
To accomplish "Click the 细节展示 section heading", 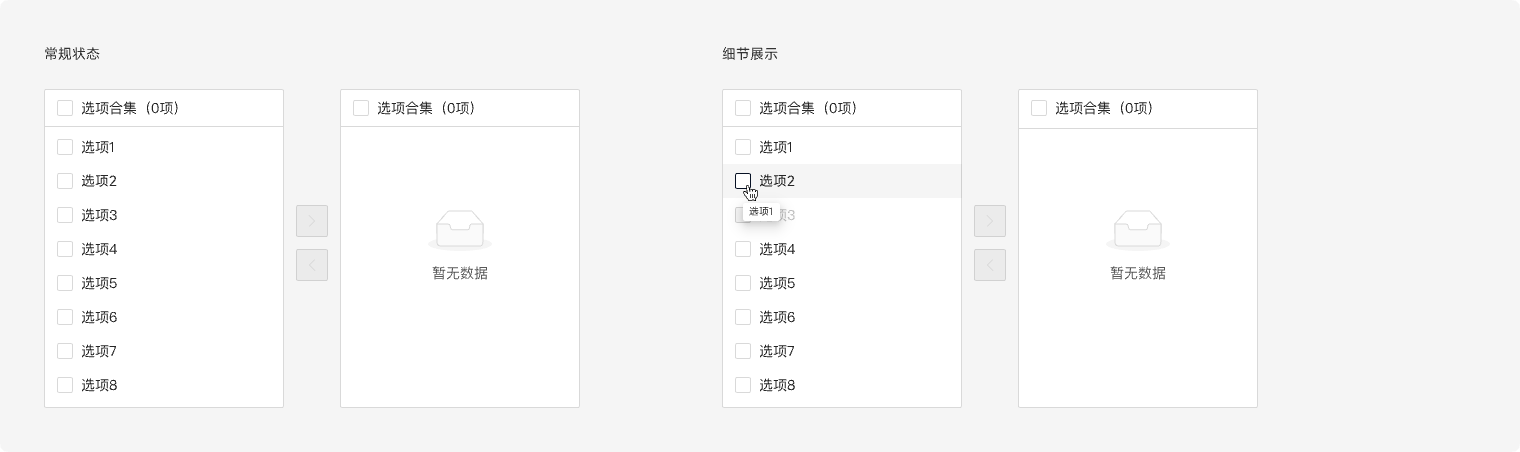I will pos(750,54).
